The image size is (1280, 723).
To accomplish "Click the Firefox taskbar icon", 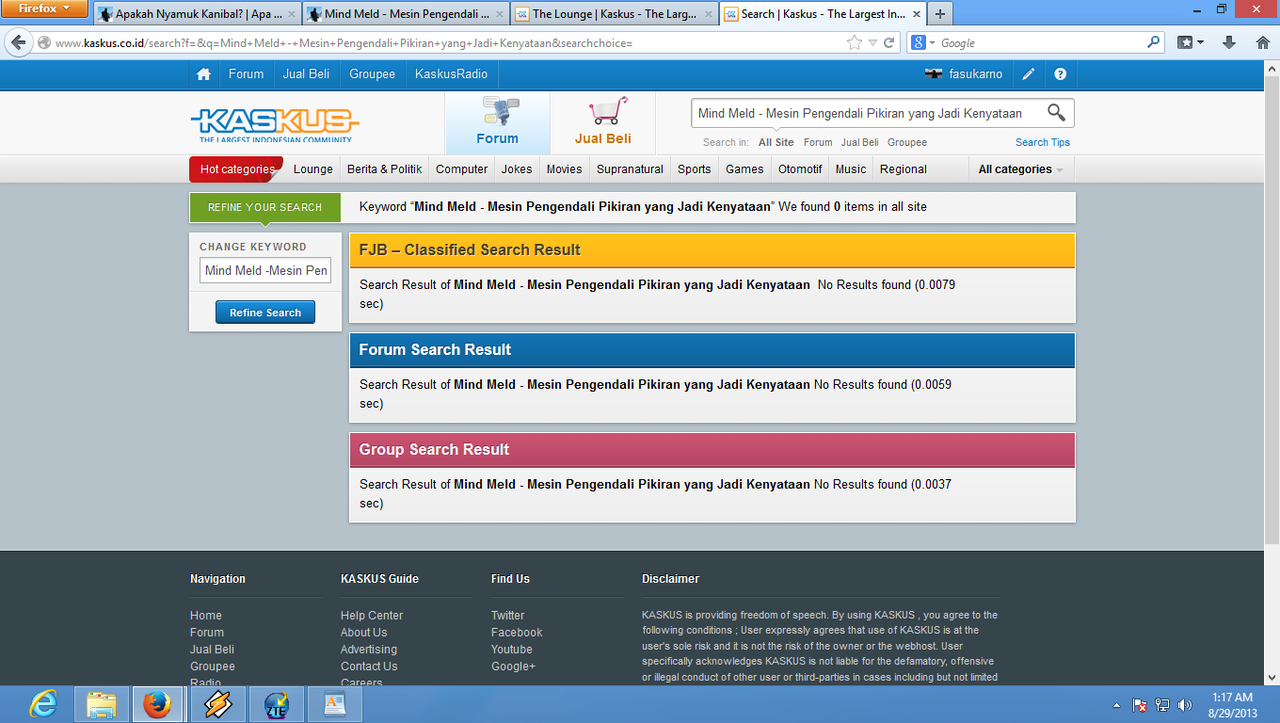I will [x=157, y=705].
